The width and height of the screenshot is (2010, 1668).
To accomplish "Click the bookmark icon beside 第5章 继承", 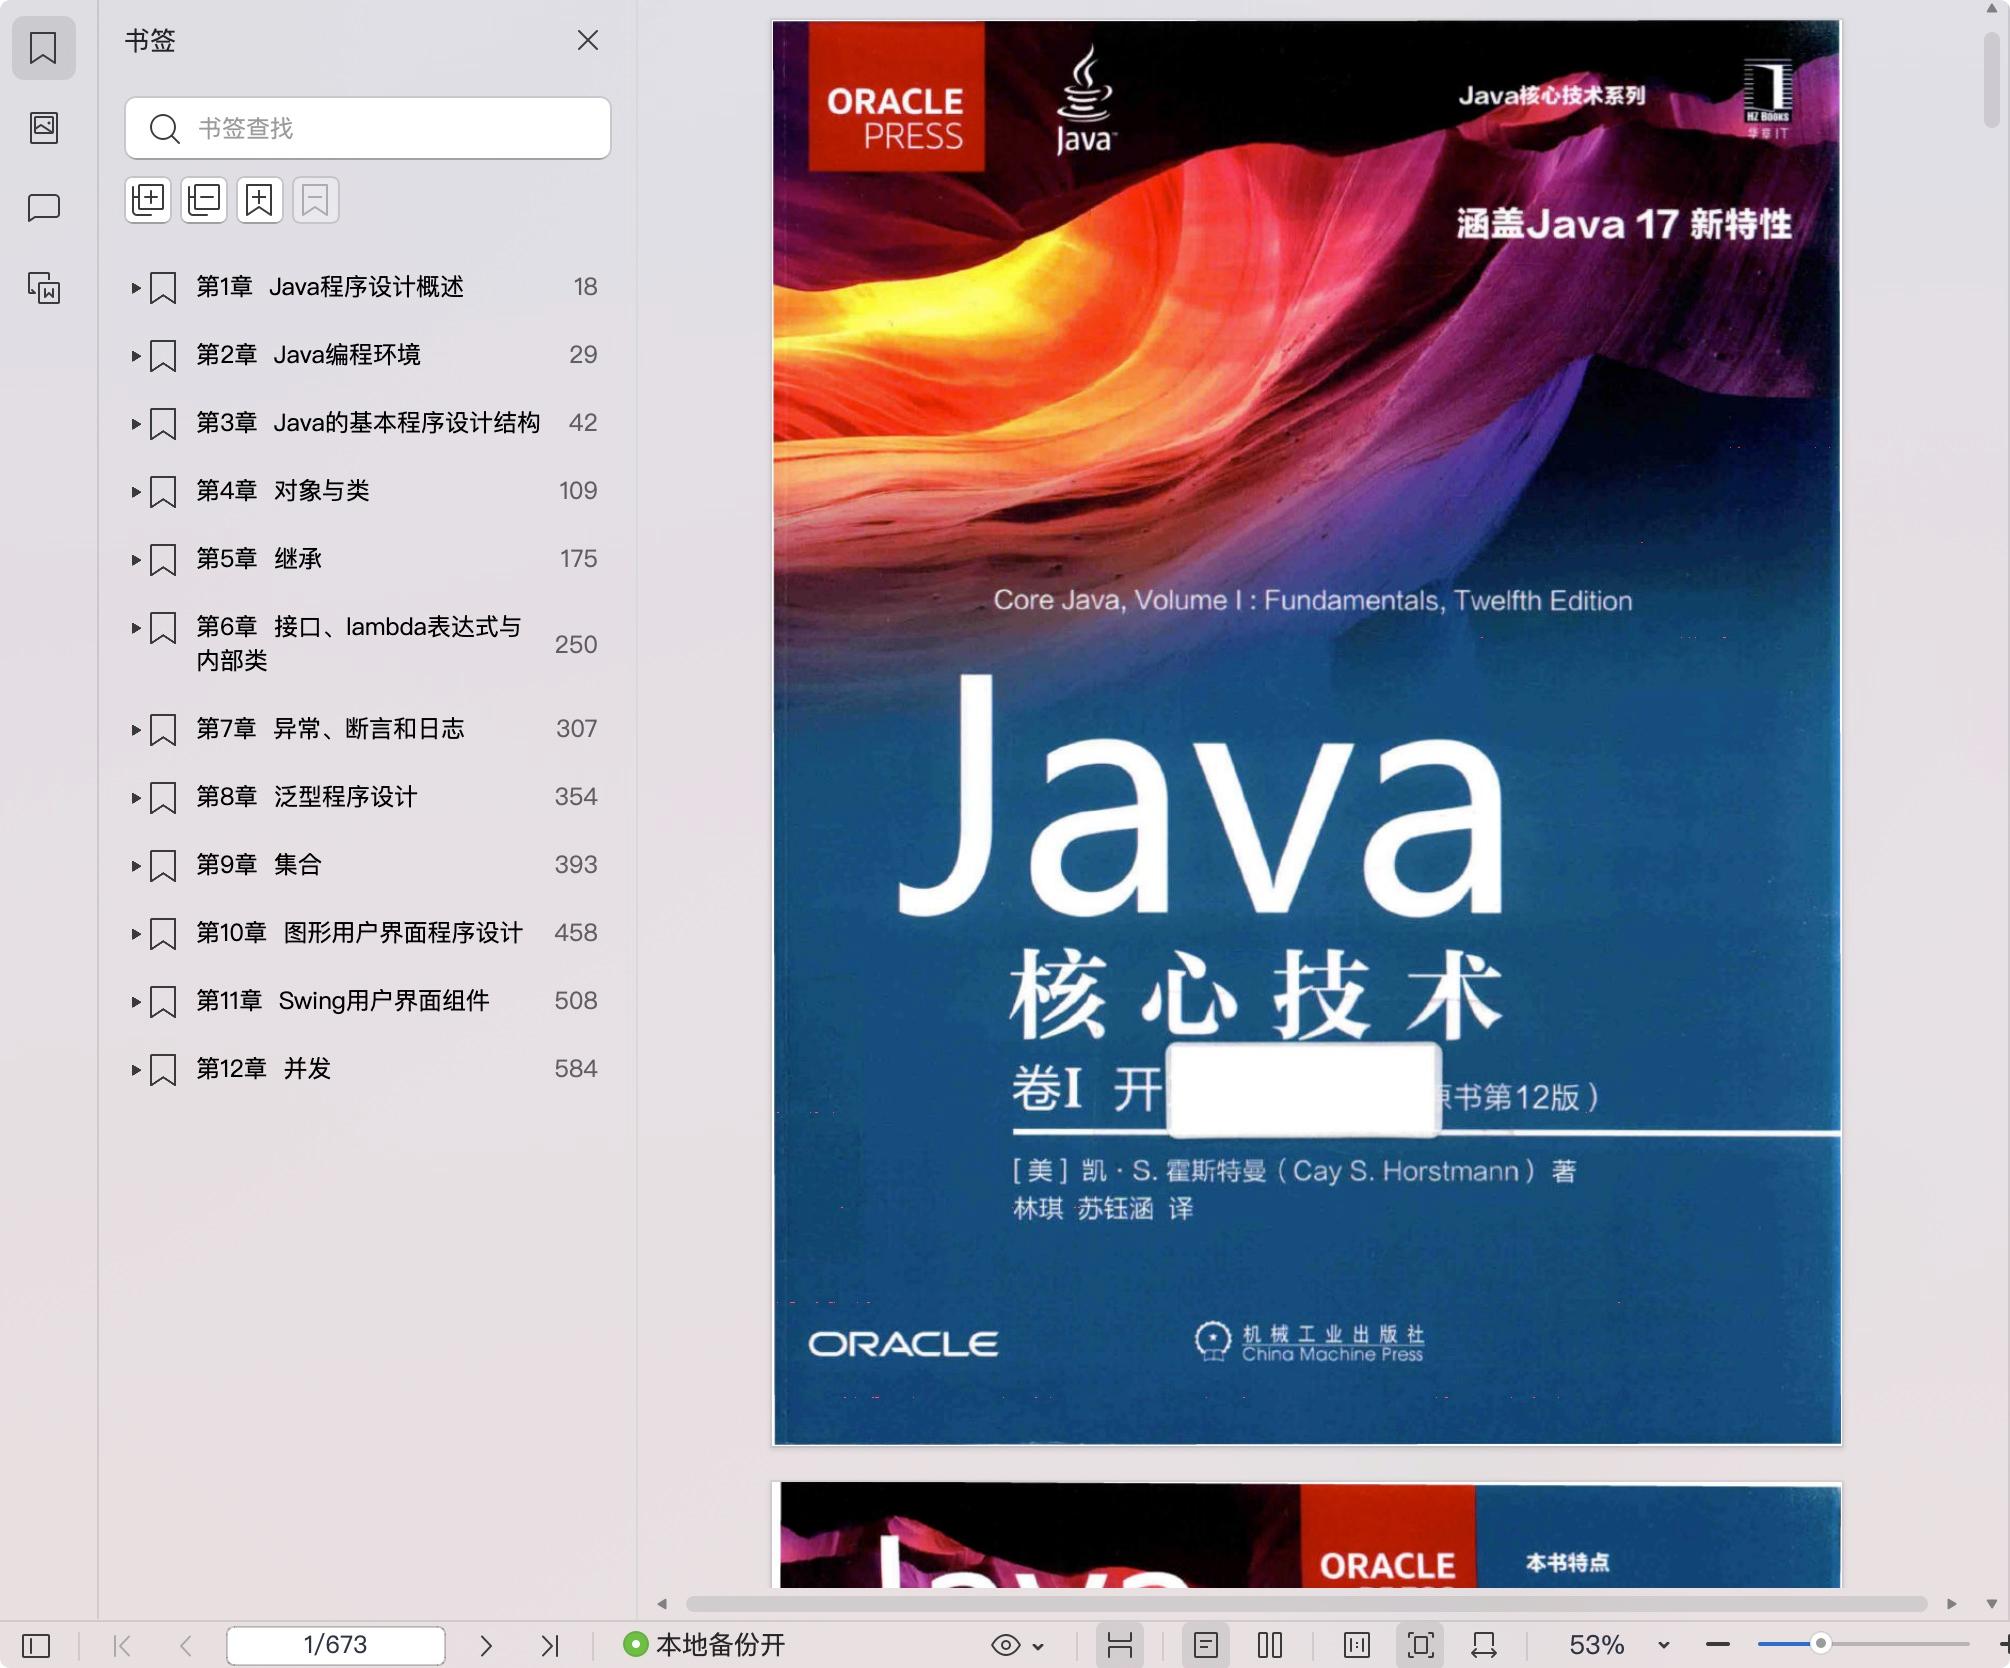I will (163, 560).
